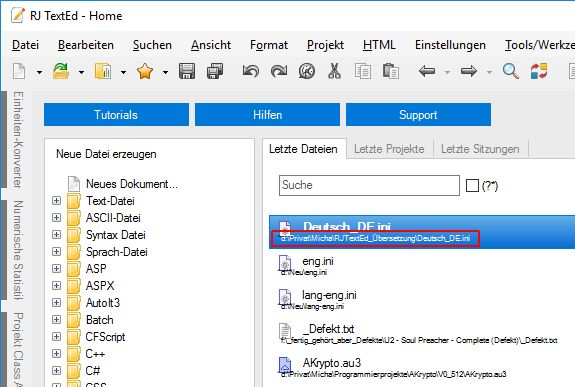The image size is (575, 387).
Task: Open recent file Deutsch_DE.ini
Action: 422,232
